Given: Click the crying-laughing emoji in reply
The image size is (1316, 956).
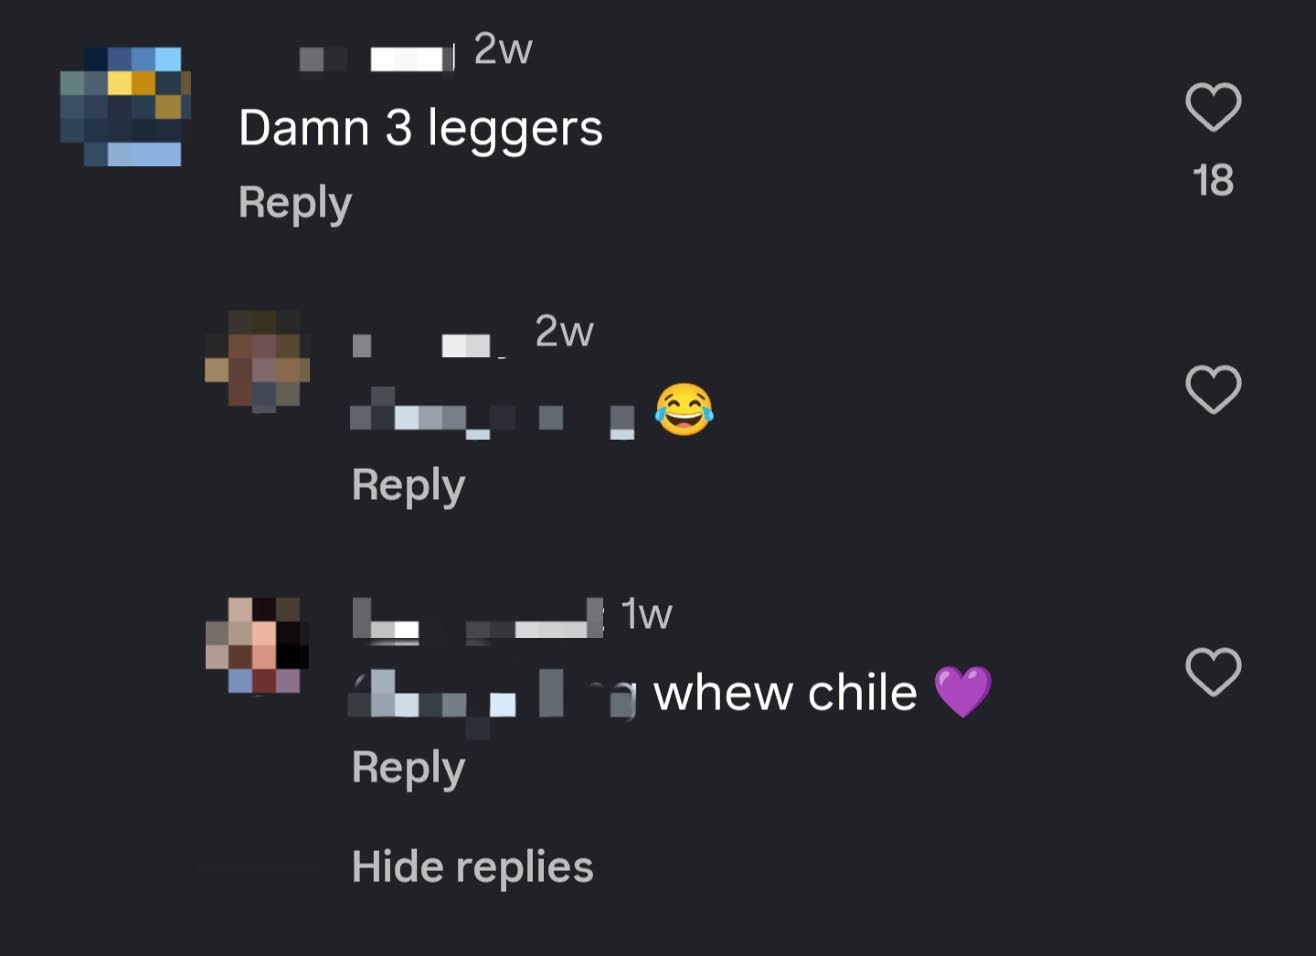Looking at the screenshot, I should pos(684,409).
